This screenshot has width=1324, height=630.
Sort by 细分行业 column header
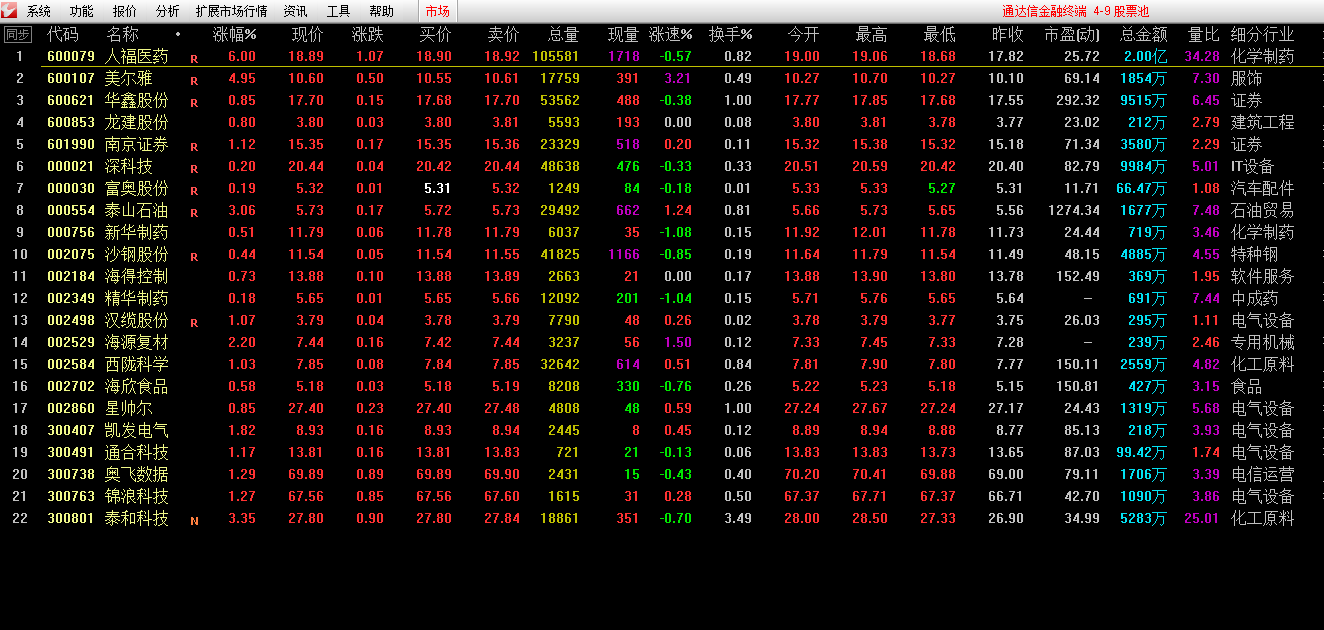pyautogui.click(x=1262, y=35)
